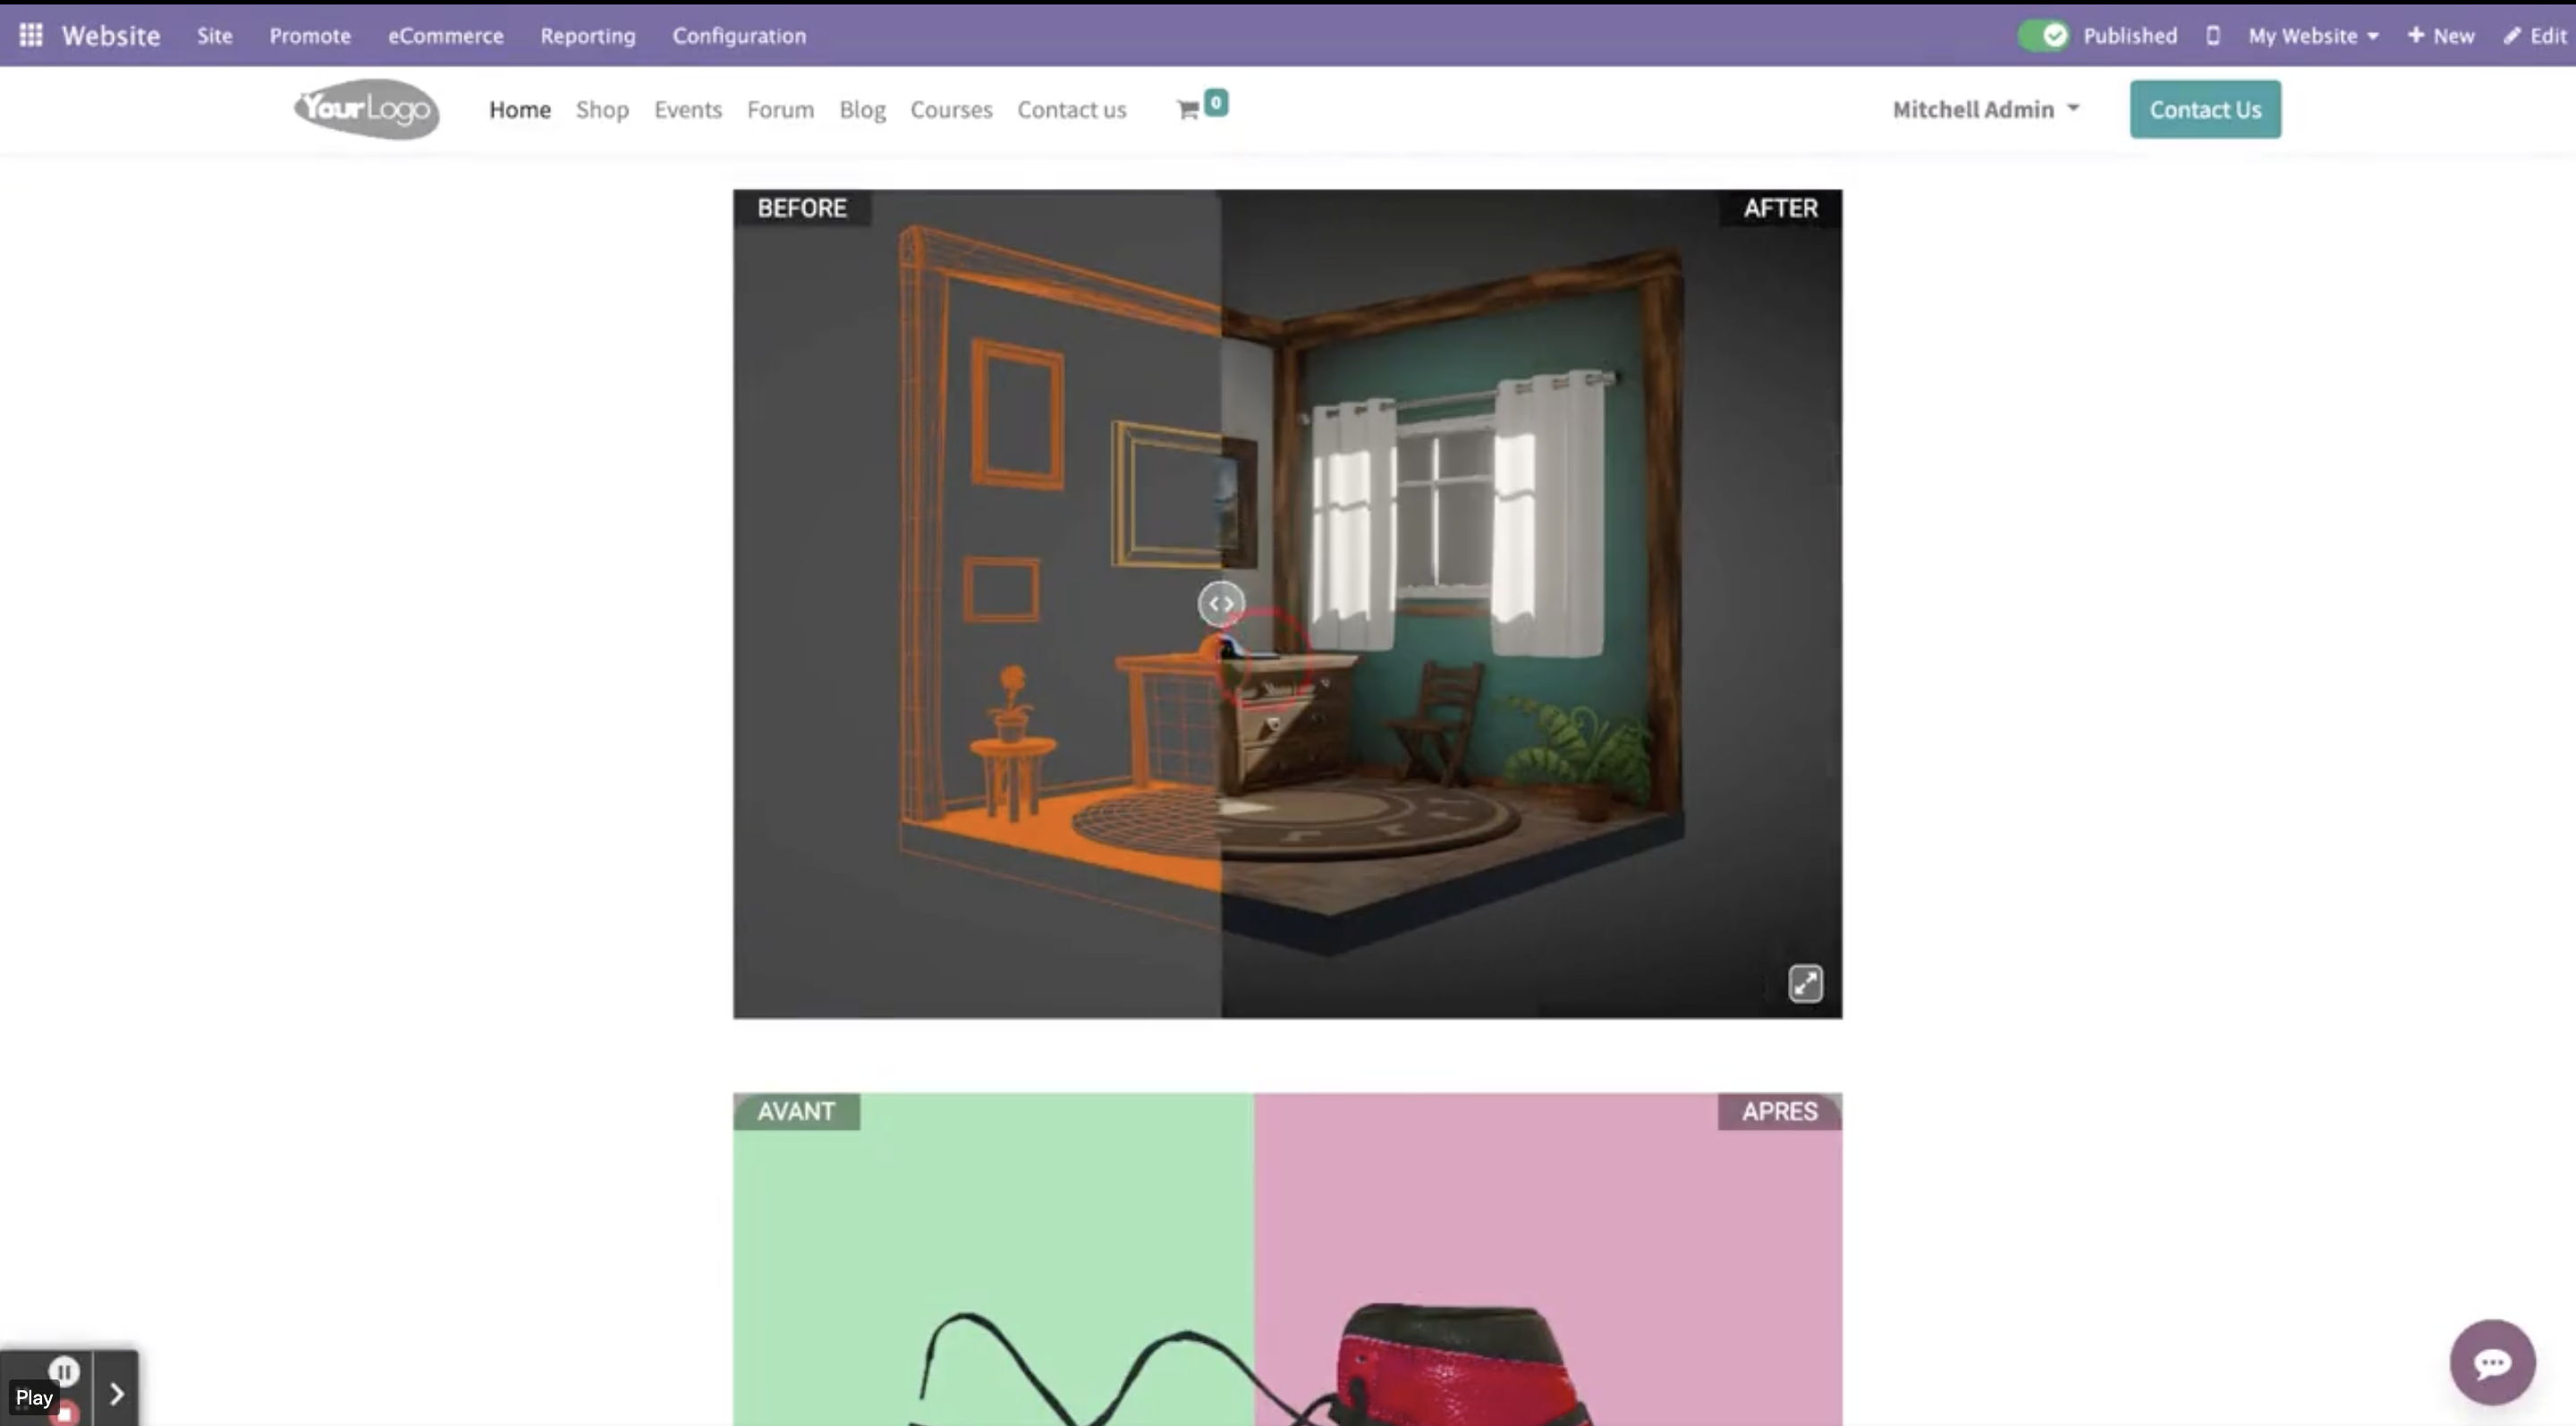Open the live chat bubble
The width and height of the screenshot is (2576, 1426).
click(2491, 1362)
